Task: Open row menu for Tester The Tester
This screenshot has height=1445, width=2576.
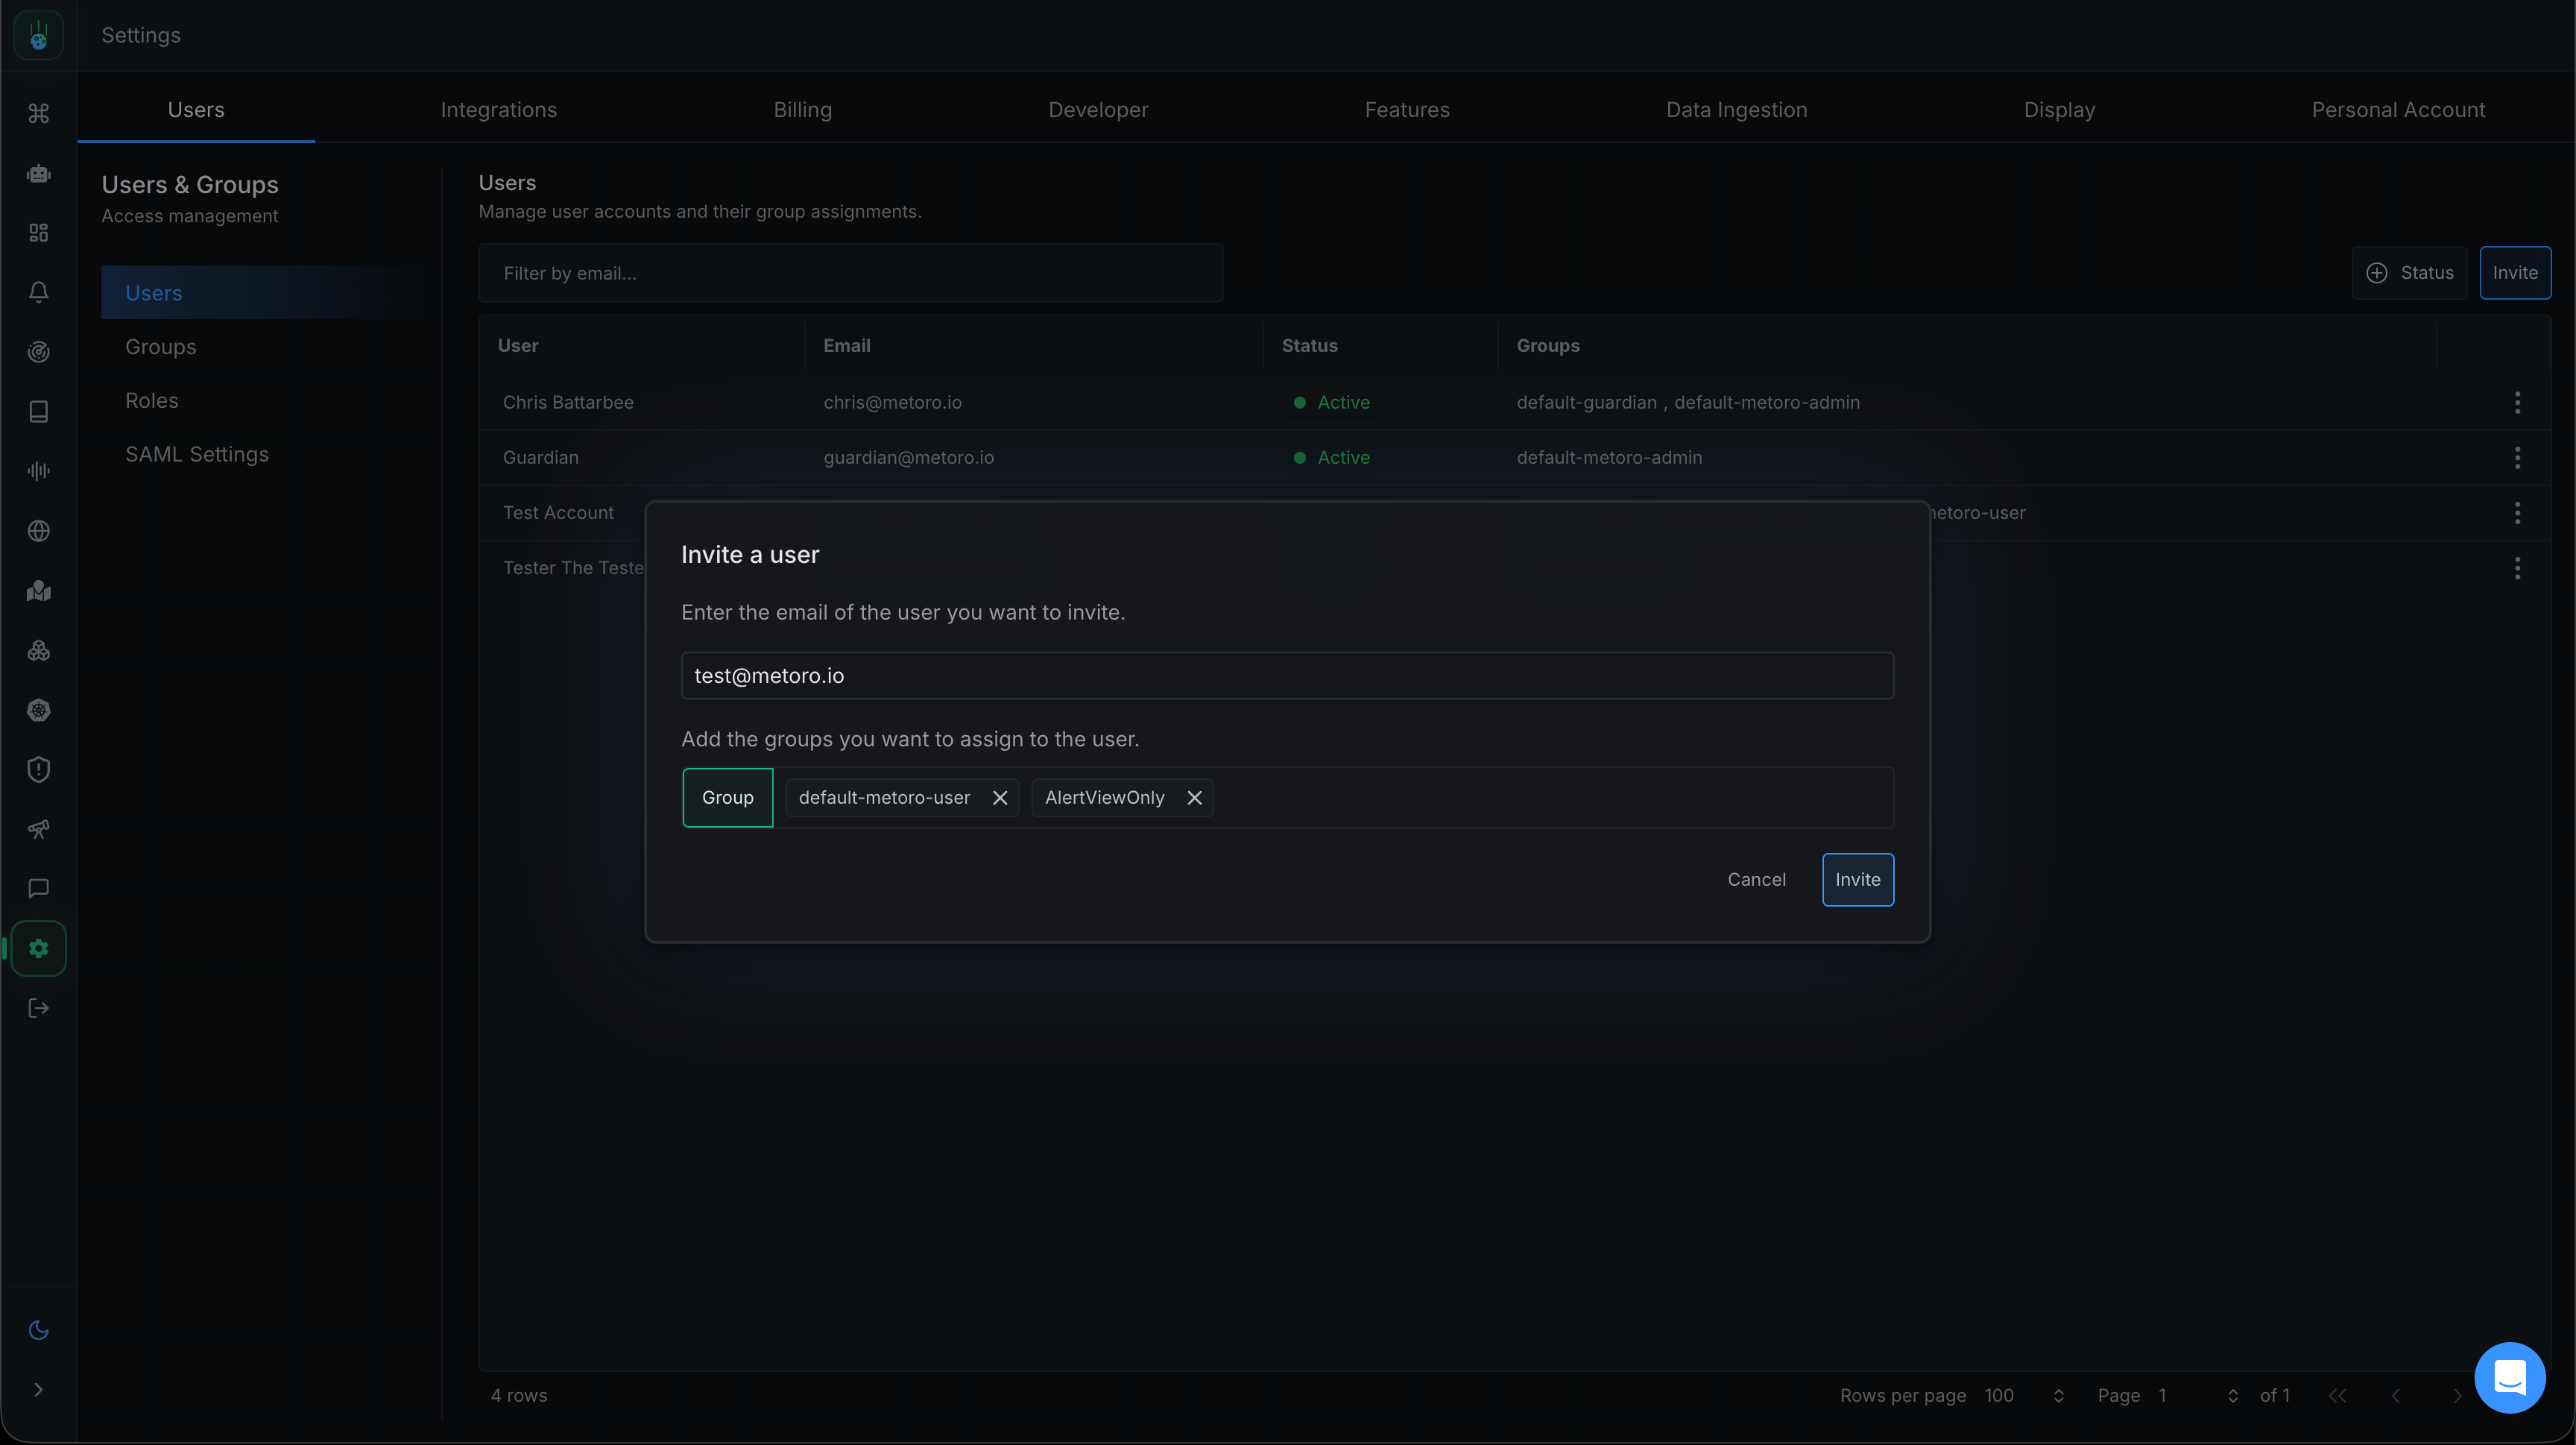Action: (2517, 568)
